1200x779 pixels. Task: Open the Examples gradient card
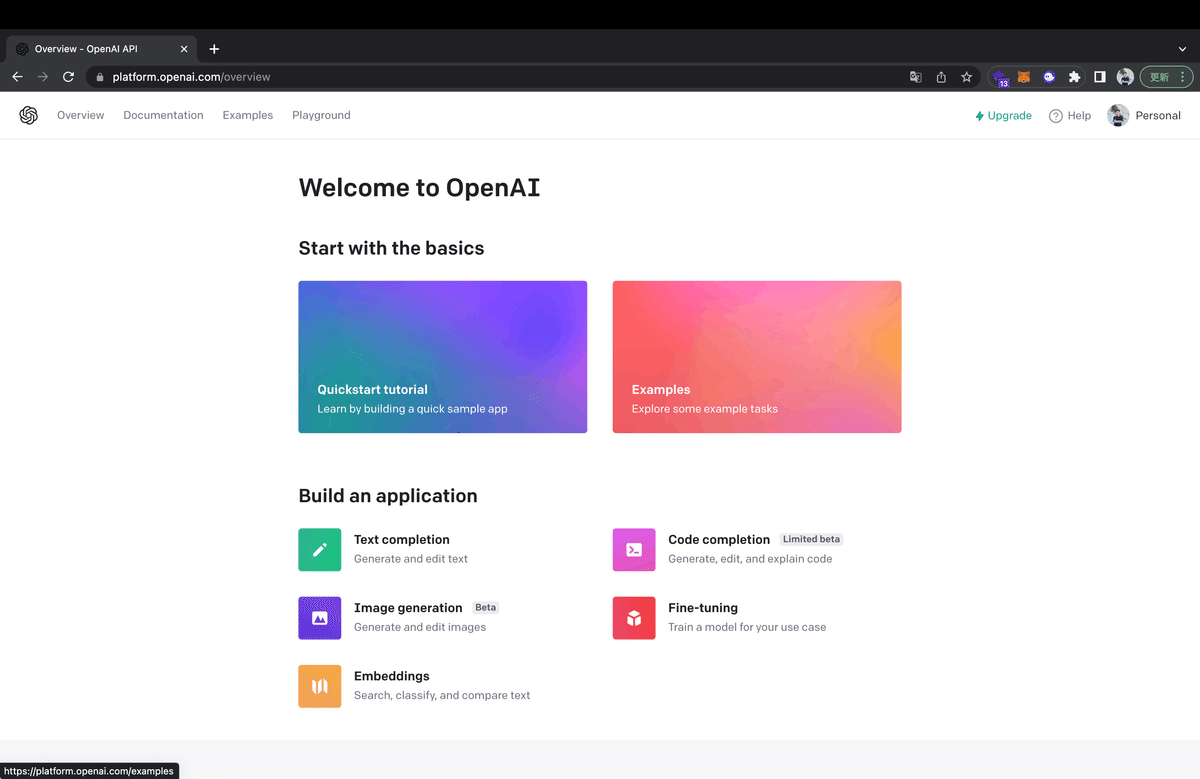pyautogui.click(x=757, y=357)
